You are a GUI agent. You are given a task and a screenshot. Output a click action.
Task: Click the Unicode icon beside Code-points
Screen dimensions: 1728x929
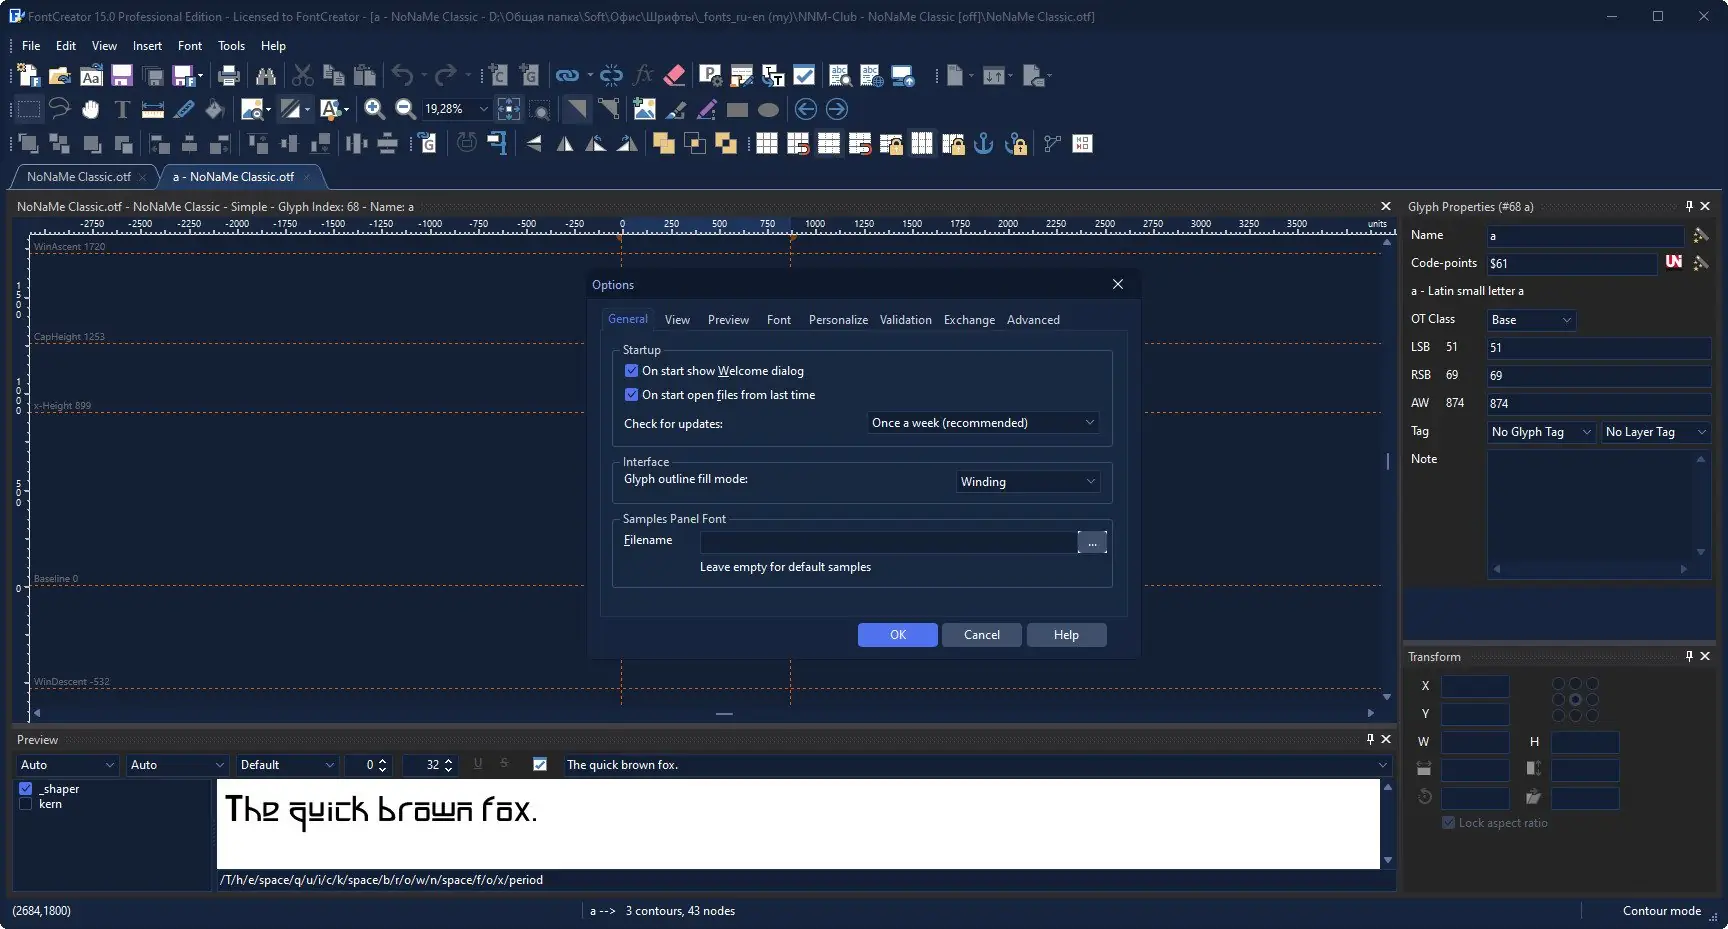point(1674,262)
